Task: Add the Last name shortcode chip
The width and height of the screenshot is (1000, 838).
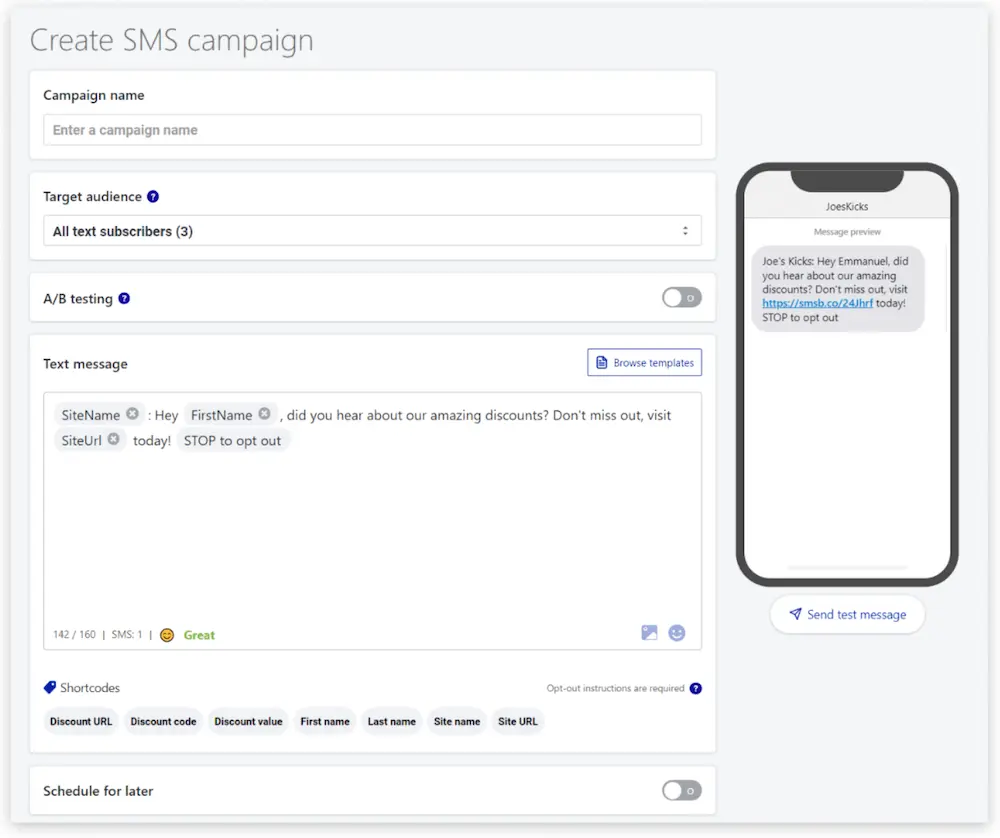Action: (x=391, y=722)
